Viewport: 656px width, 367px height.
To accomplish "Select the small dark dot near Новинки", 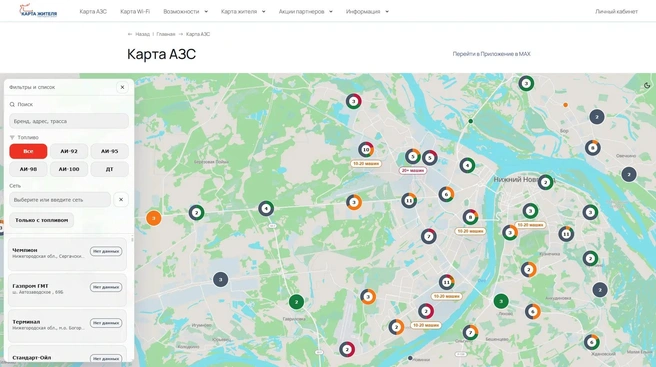I will pyautogui.click(x=410, y=358).
